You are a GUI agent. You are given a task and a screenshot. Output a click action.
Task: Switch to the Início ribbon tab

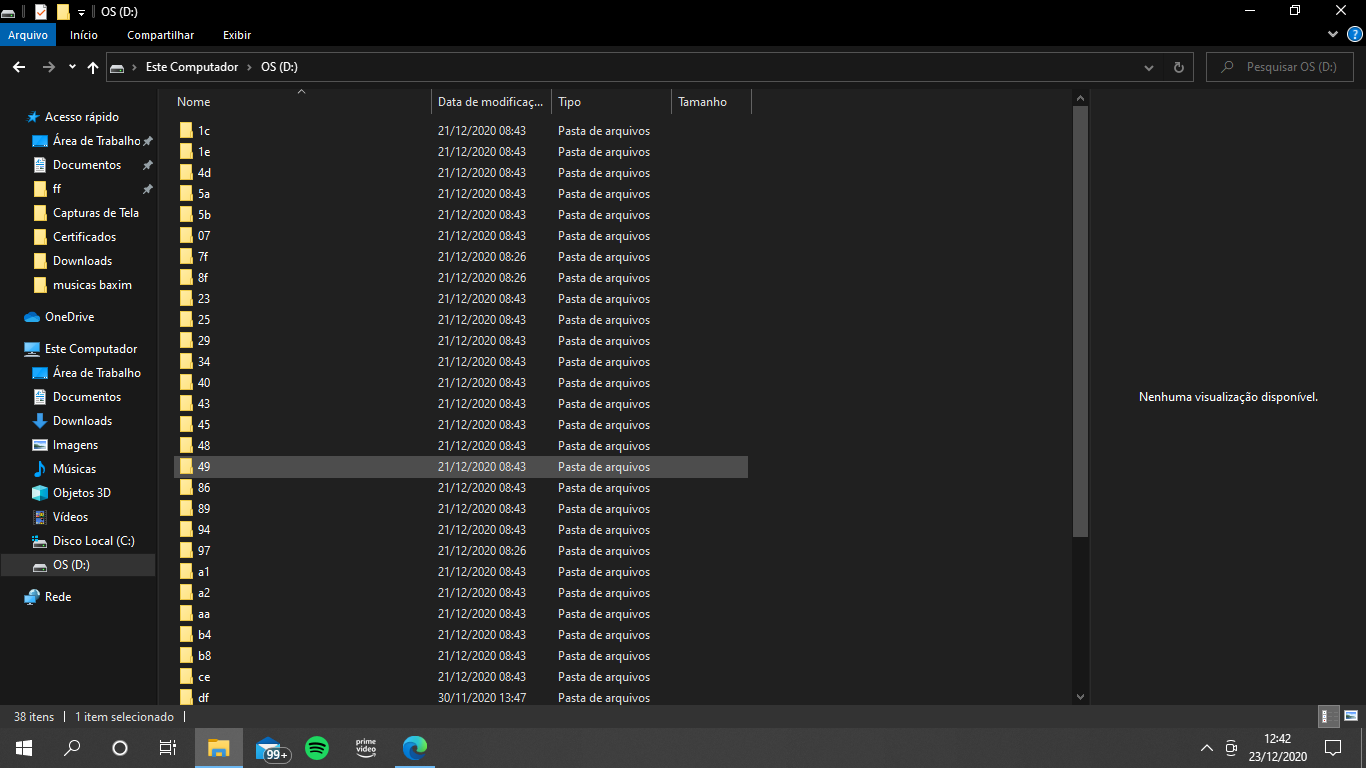pos(84,35)
